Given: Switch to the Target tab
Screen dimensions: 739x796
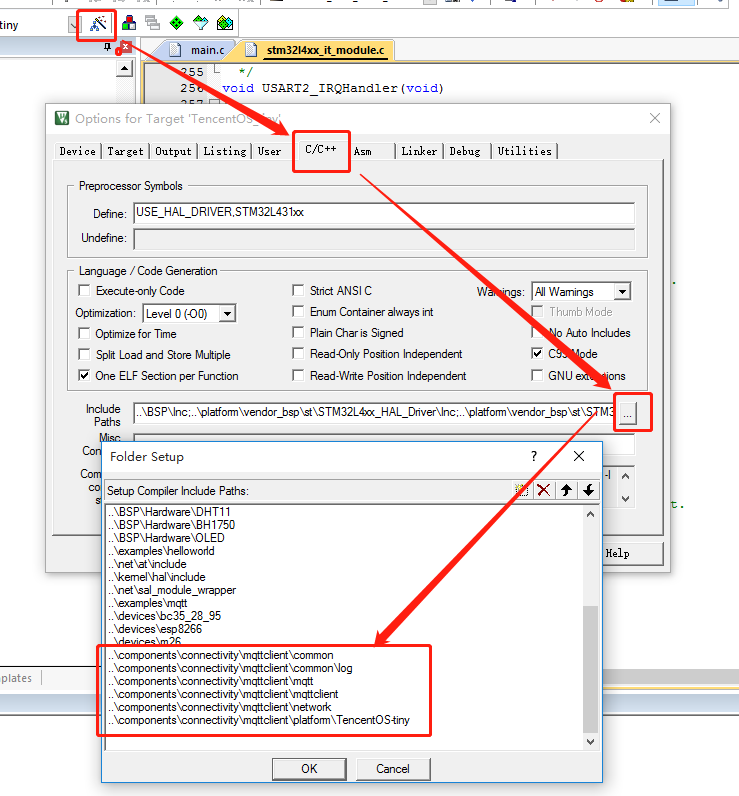Looking at the screenshot, I should tap(125, 151).
